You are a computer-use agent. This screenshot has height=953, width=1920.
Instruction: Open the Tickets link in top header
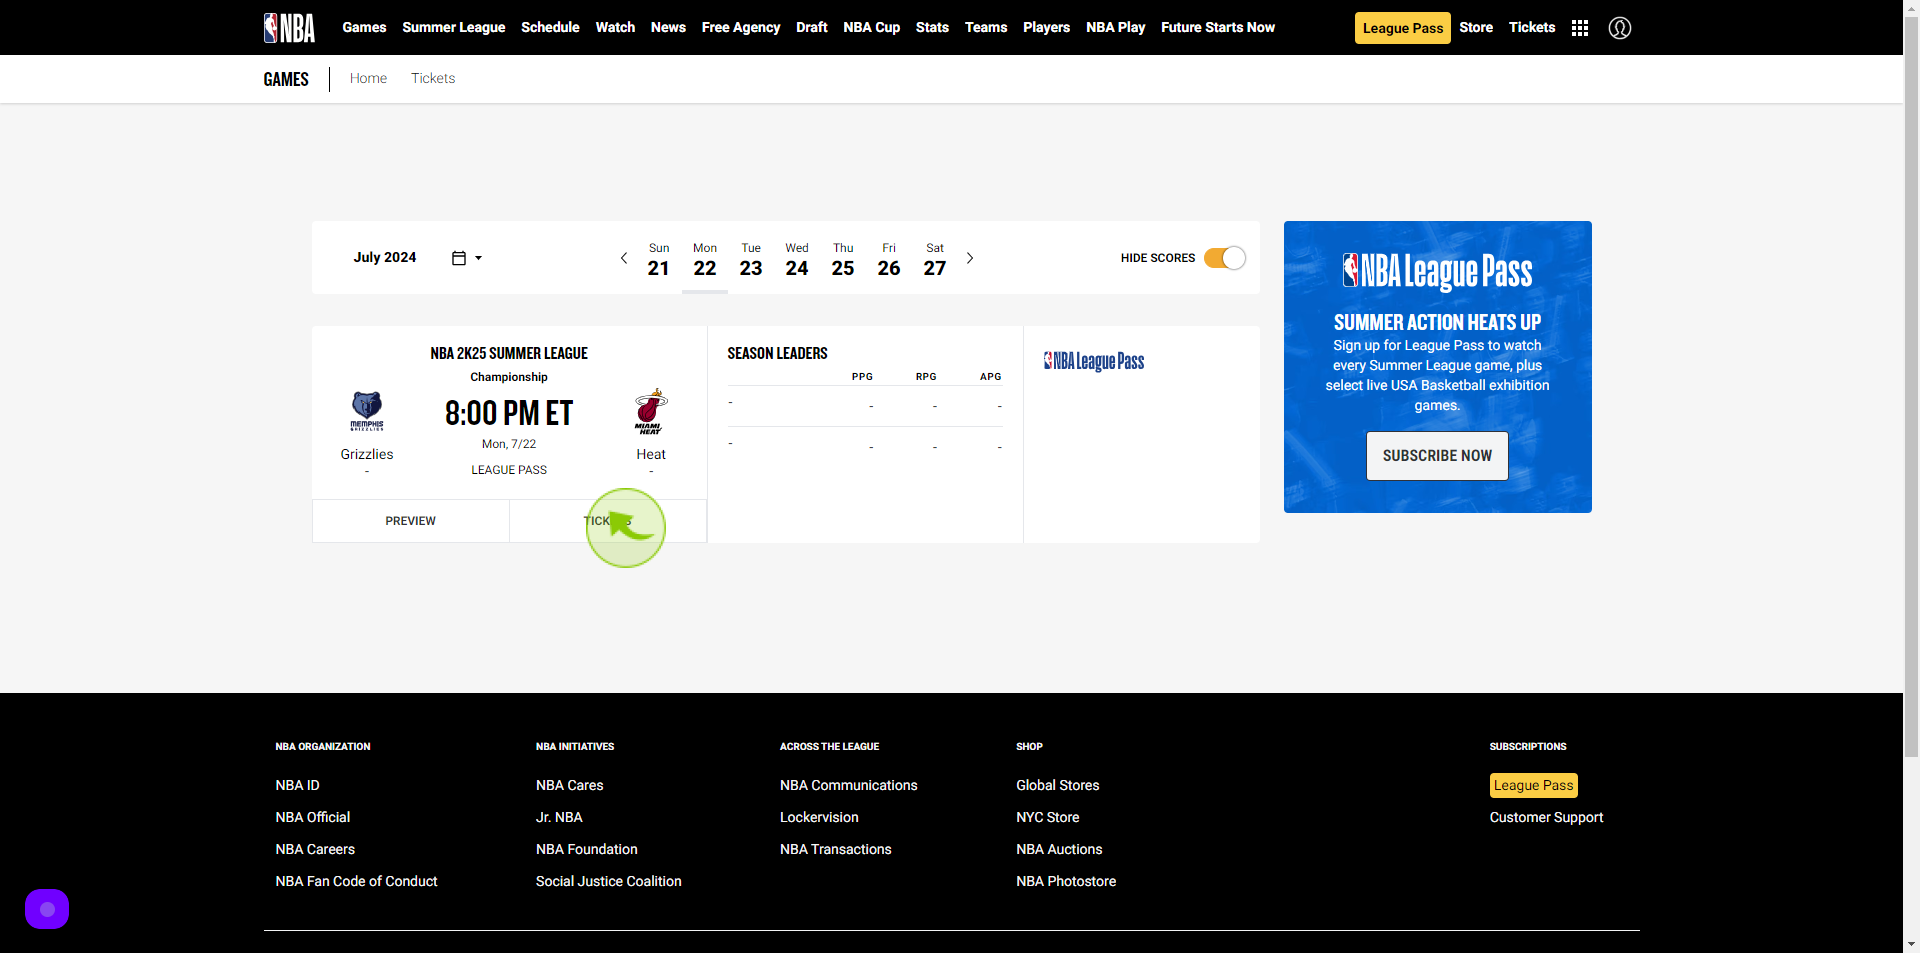click(1532, 27)
